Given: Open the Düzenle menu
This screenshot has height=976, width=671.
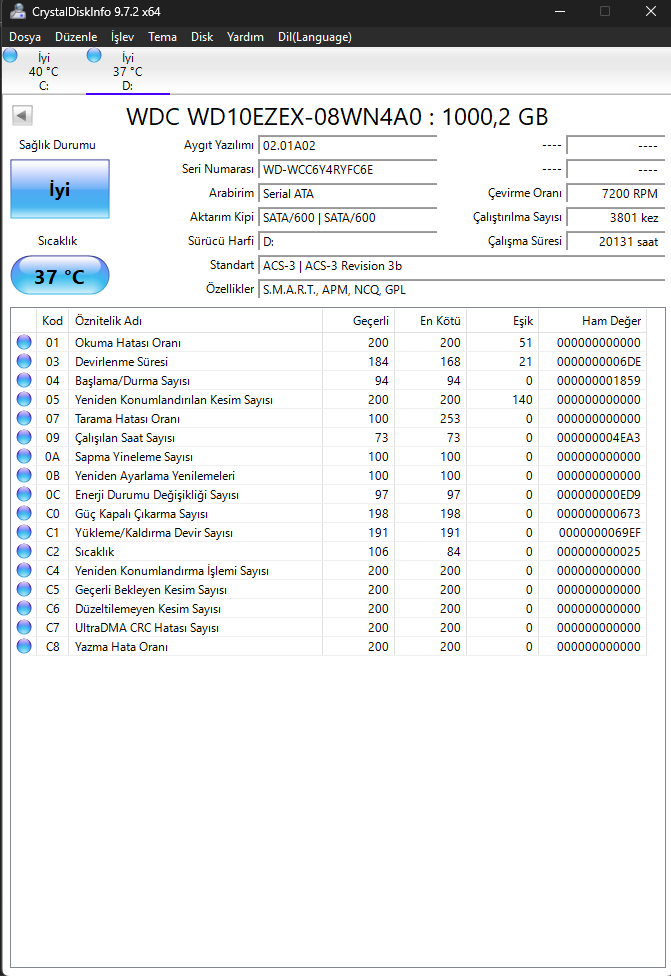Looking at the screenshot, I should [x=76, y=37].
